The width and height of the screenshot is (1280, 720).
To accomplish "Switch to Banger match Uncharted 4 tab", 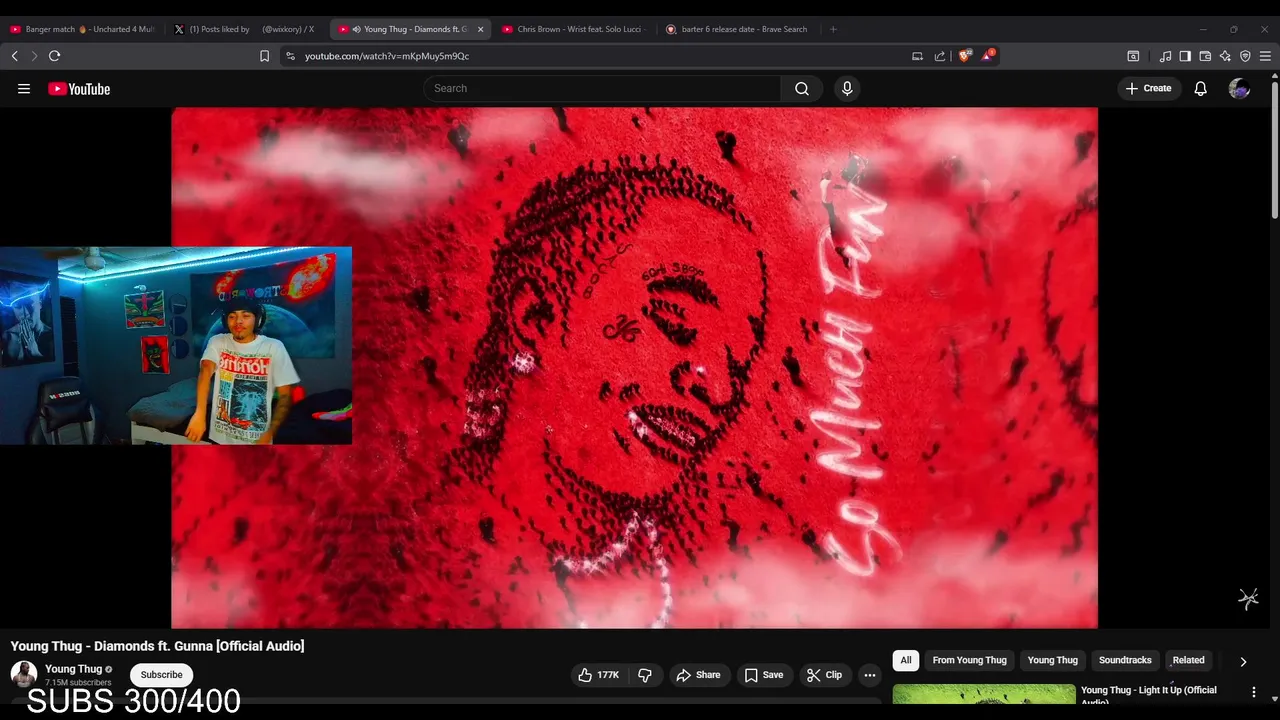I will click(x=83, y=29).
